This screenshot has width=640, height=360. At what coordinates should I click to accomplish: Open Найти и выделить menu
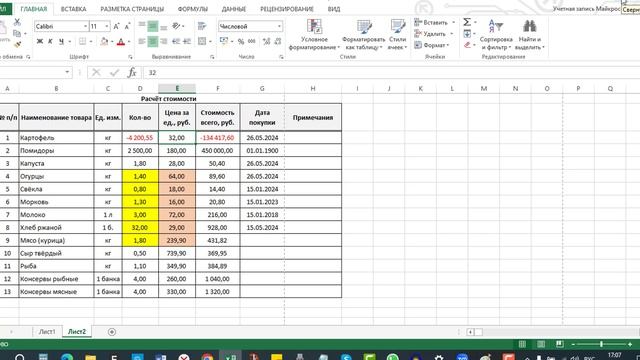[x=530, y=35]
